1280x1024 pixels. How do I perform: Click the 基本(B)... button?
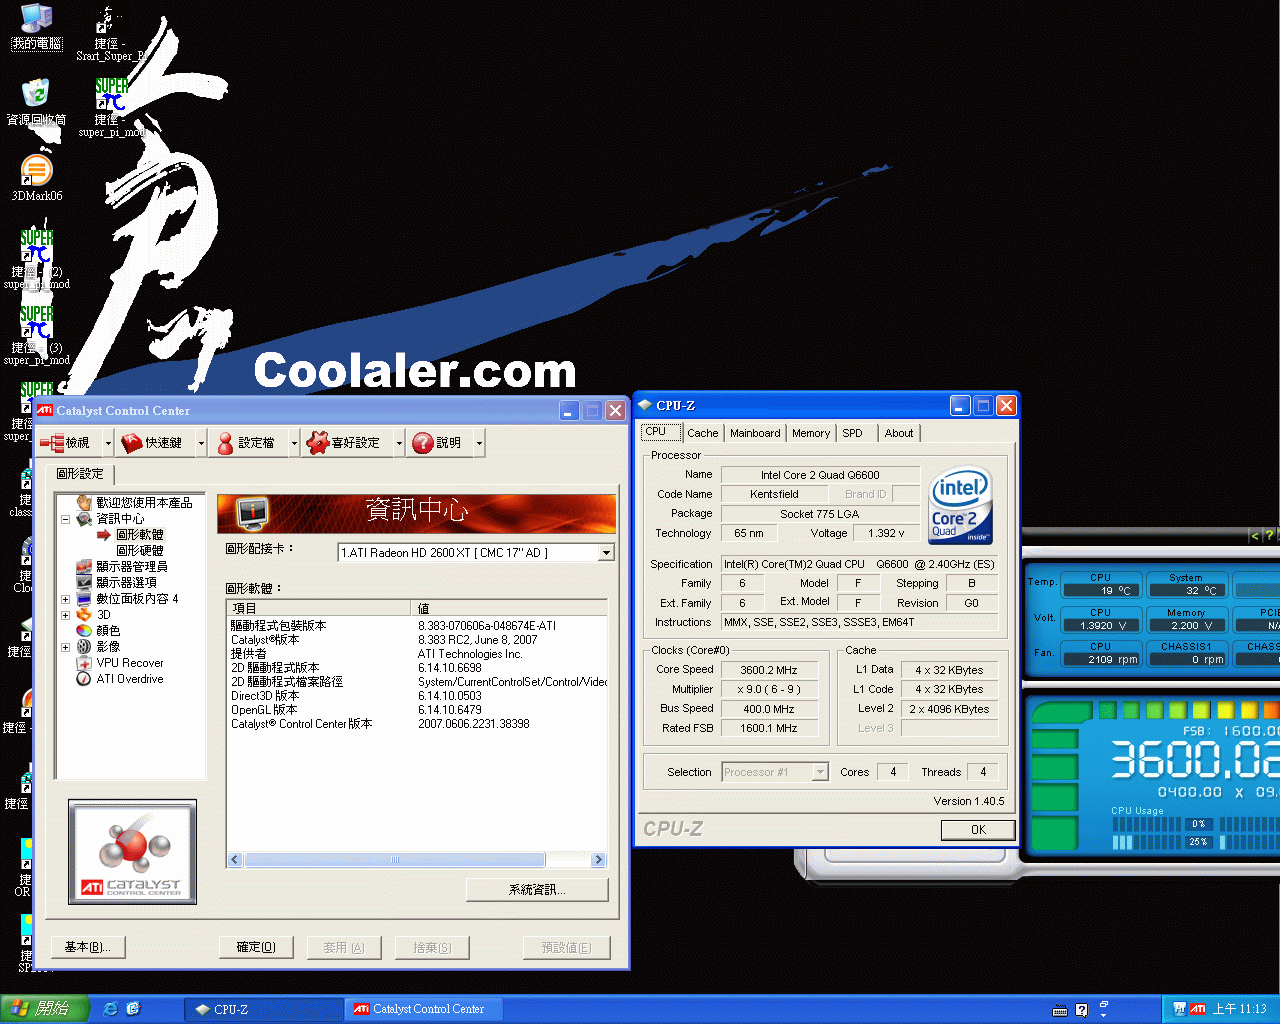(x=87, y=947)
